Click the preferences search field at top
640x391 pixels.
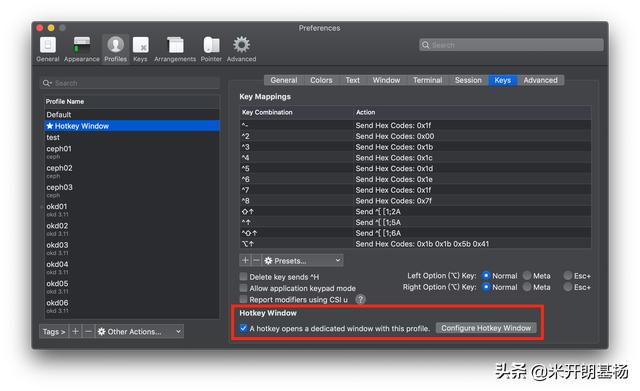[x=511, y=45]
